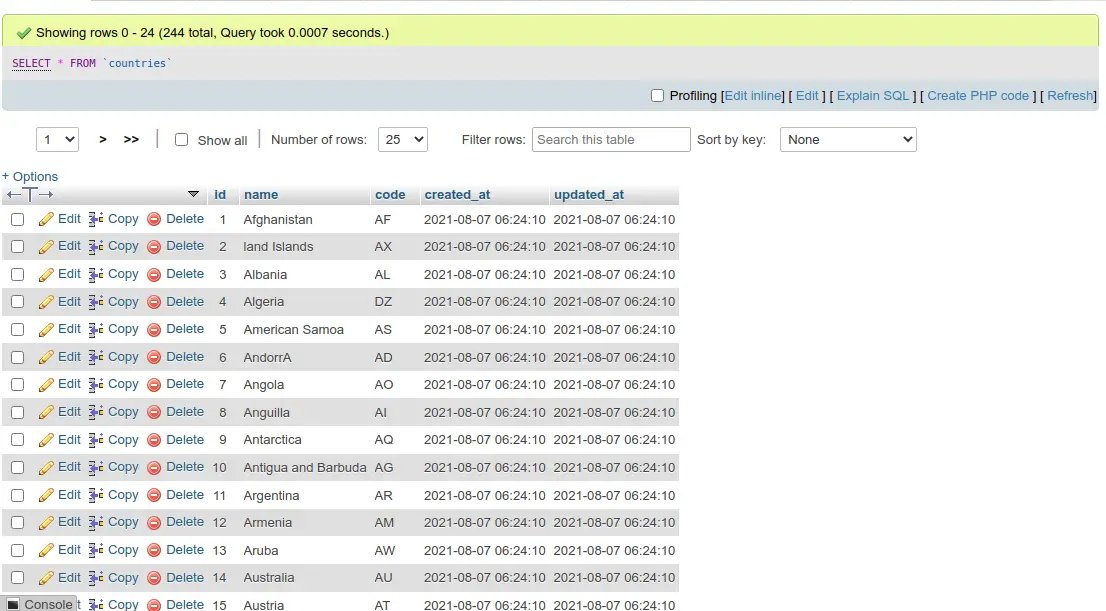Click the Explain SQL link
The height and width of the screenshot is (611, 1106).
(x=872, y=96)
